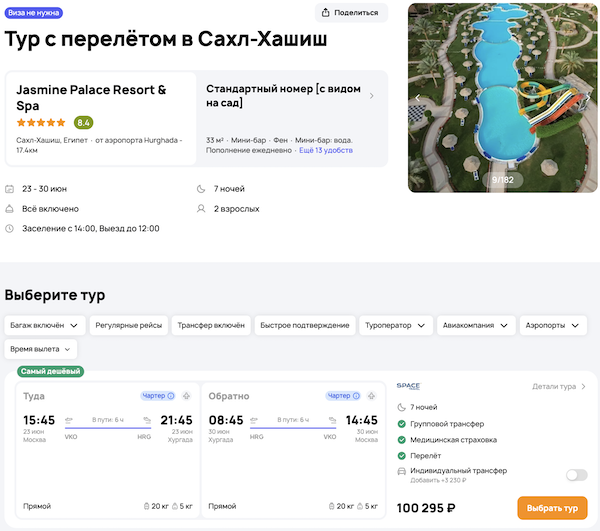The width and height of the screenshot is (600, 531).
Task: Click the airplane icon in the Туда card
Action: tap(184, 395)
